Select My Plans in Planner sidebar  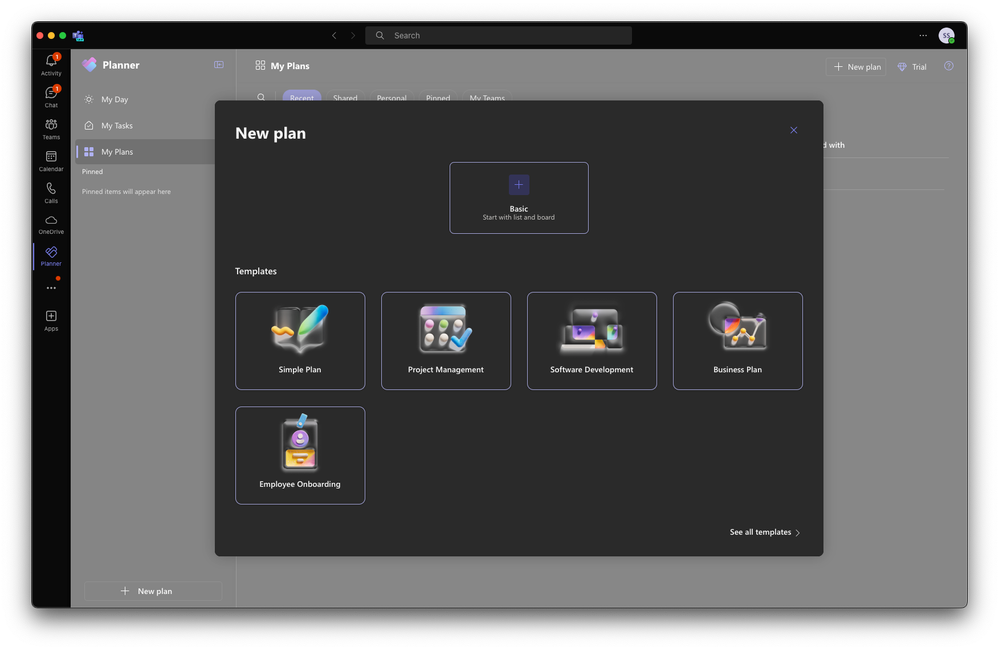click(145, 152)
